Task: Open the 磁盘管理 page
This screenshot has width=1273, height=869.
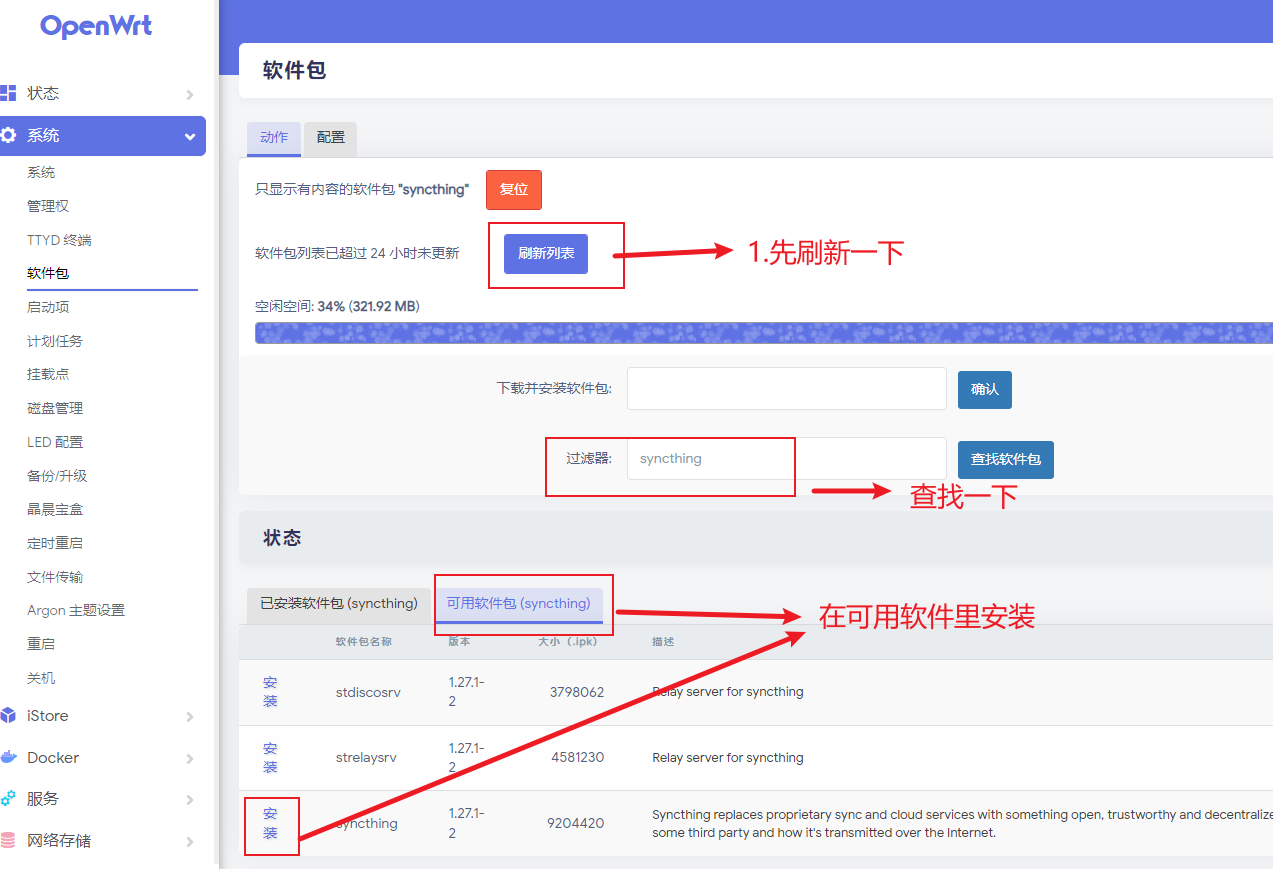Action: pos(55,408)
